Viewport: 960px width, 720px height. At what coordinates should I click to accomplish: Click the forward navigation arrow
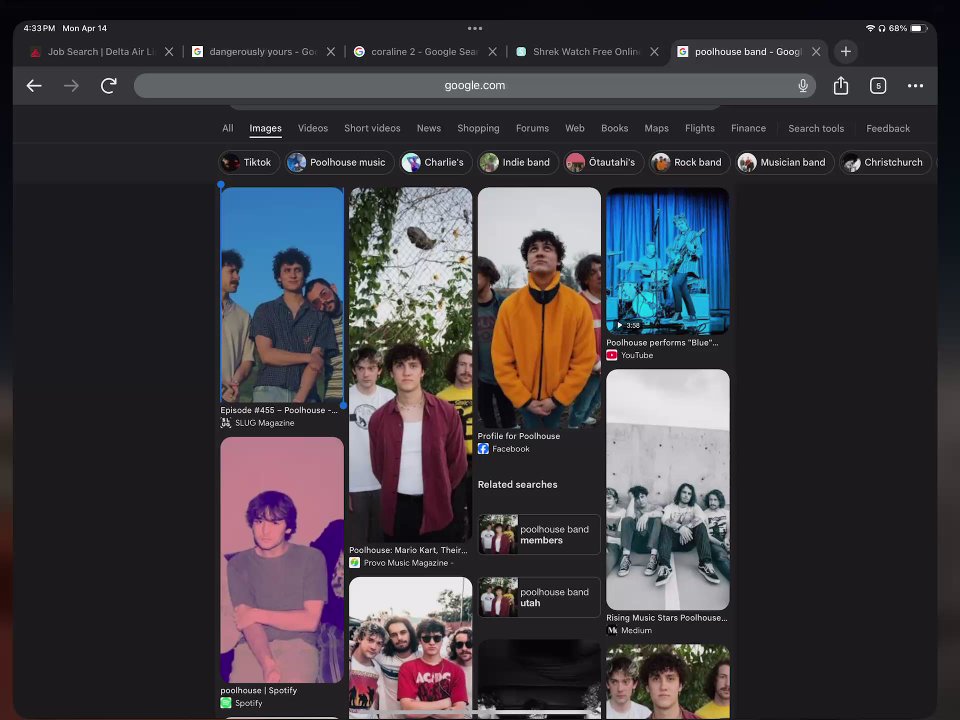[71, 86]
